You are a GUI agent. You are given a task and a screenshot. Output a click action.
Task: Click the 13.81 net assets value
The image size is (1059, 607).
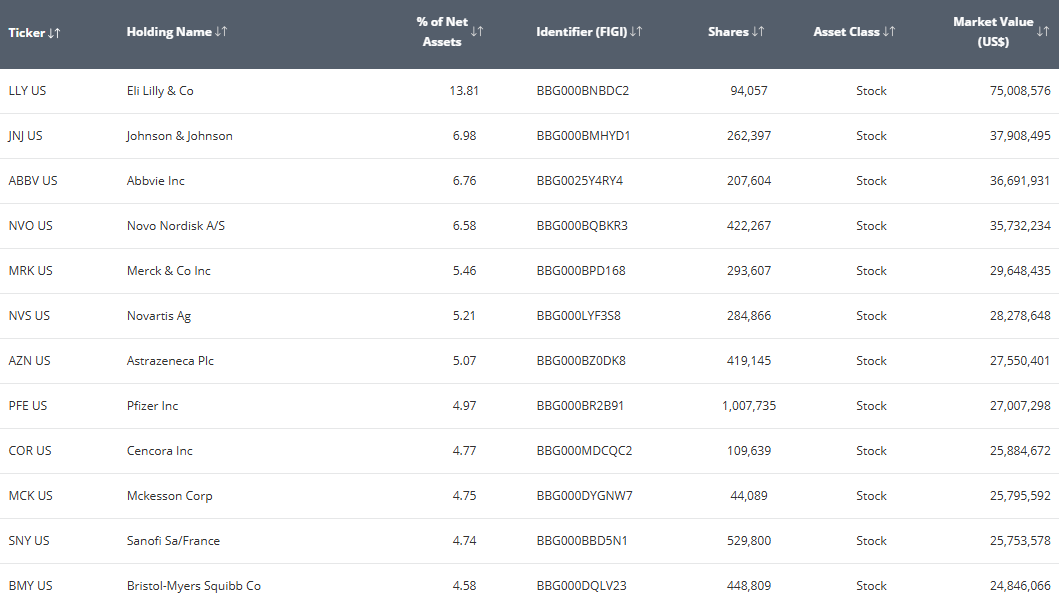click(464, 90)
